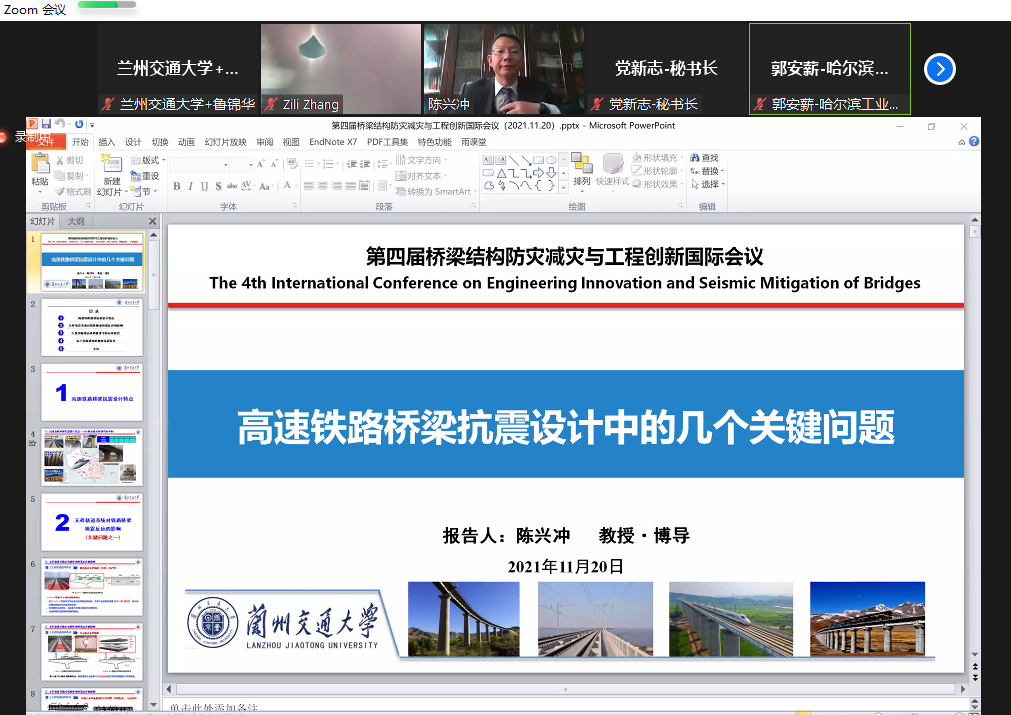Click the New Slide (新建幻灯片) icon
The height and width of the screenshot is (715, 1011).
[x=111, y=167]
